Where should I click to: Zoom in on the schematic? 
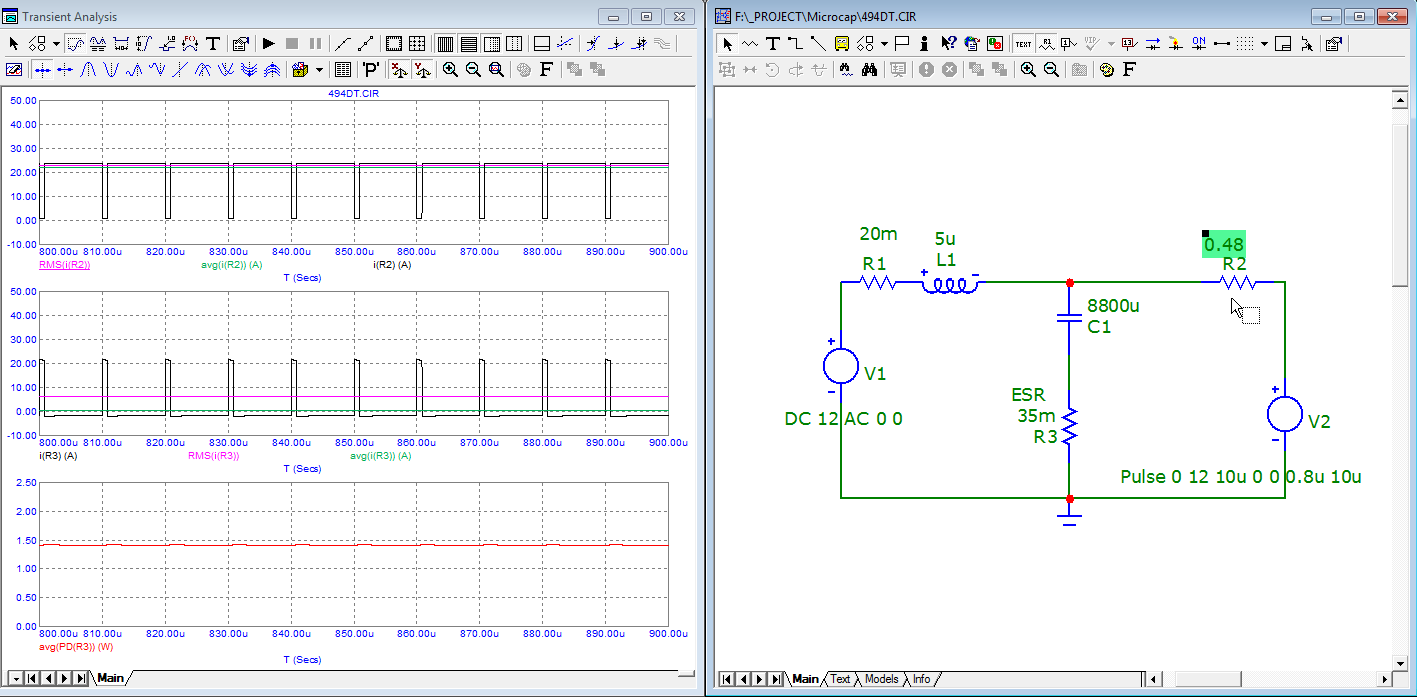coord(1028,70)
